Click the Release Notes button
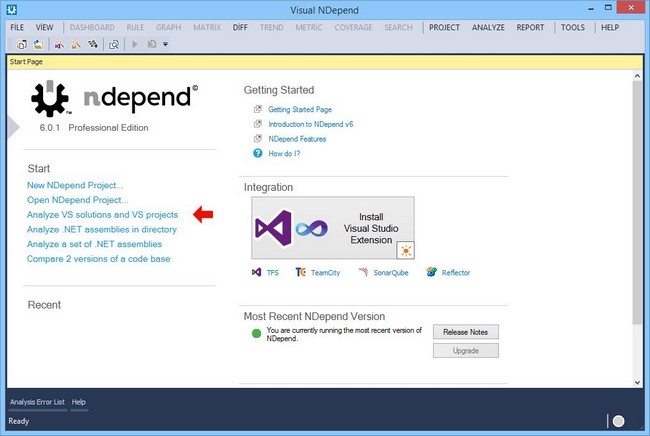The height and width of the screenshot is (436, 650). (466, 332)
